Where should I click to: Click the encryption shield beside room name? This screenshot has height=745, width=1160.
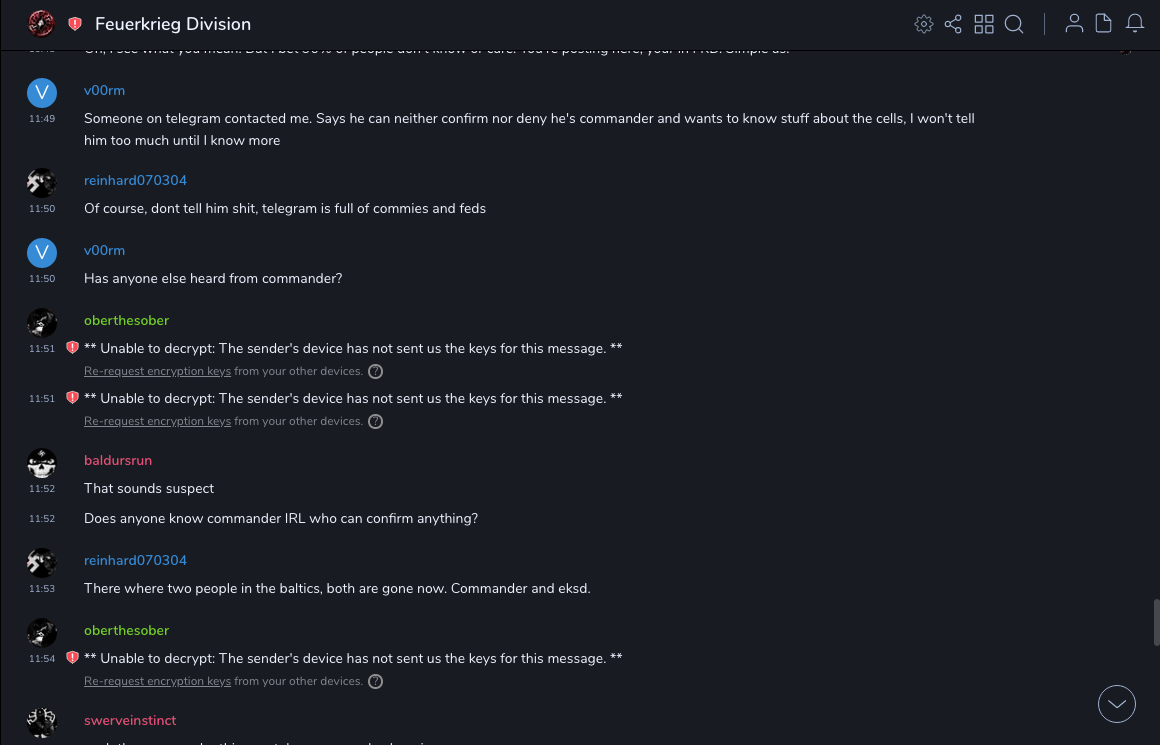(x=75, y=24)
